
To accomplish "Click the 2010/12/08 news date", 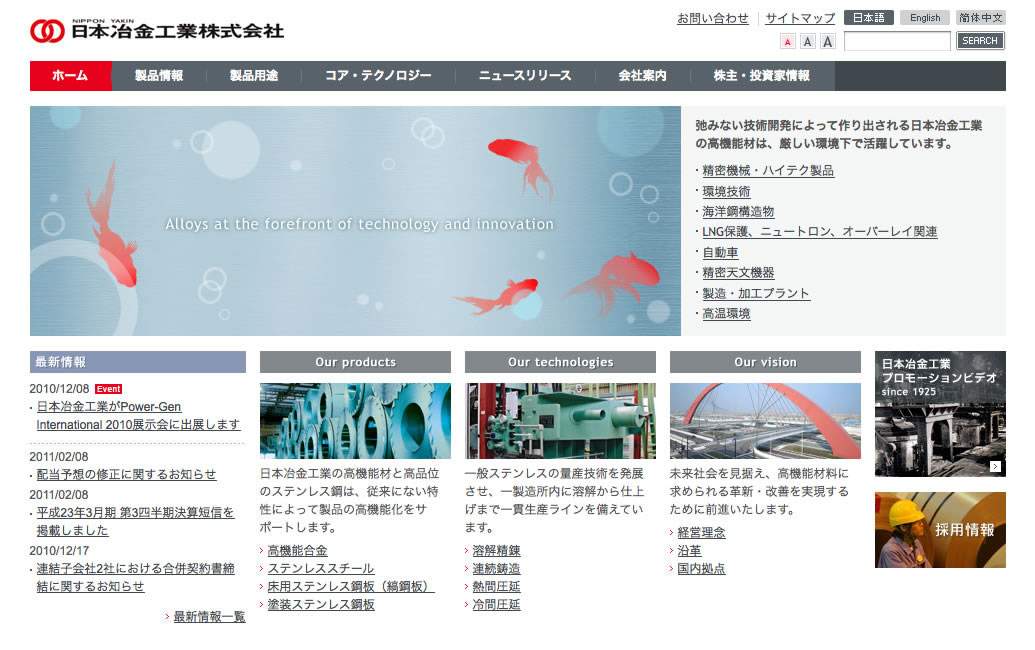I will click(59, 389).
